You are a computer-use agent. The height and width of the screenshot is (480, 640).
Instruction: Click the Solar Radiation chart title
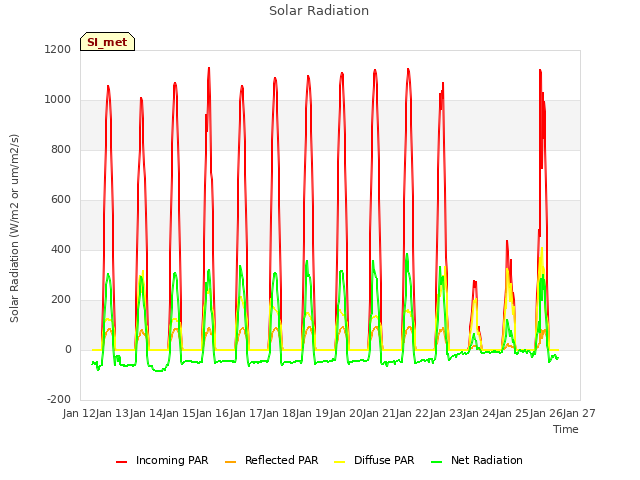319,11
